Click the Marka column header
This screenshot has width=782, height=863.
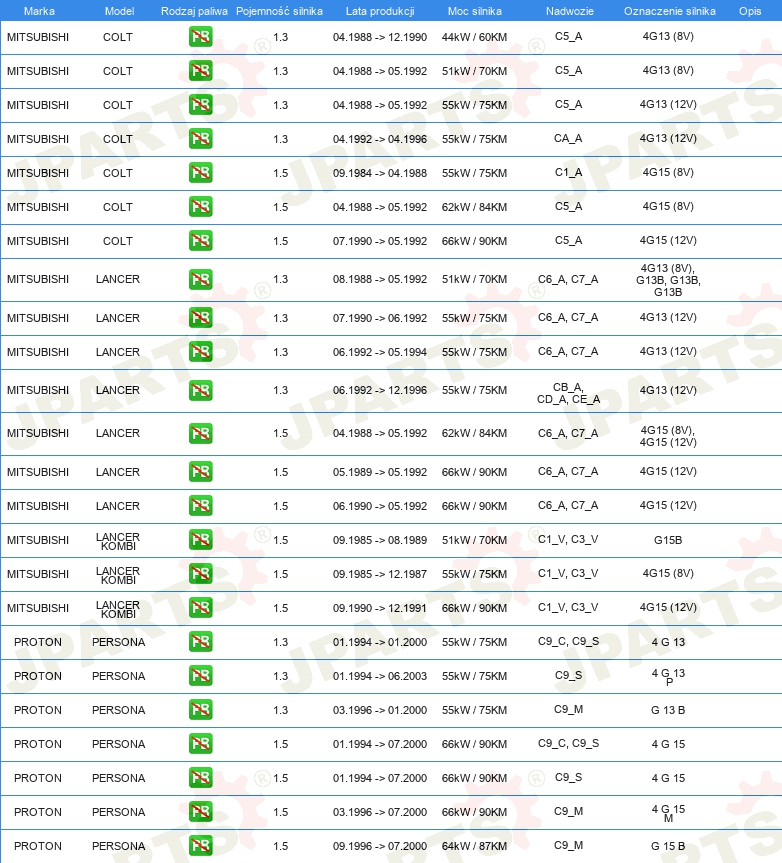[x=39, y=11]
